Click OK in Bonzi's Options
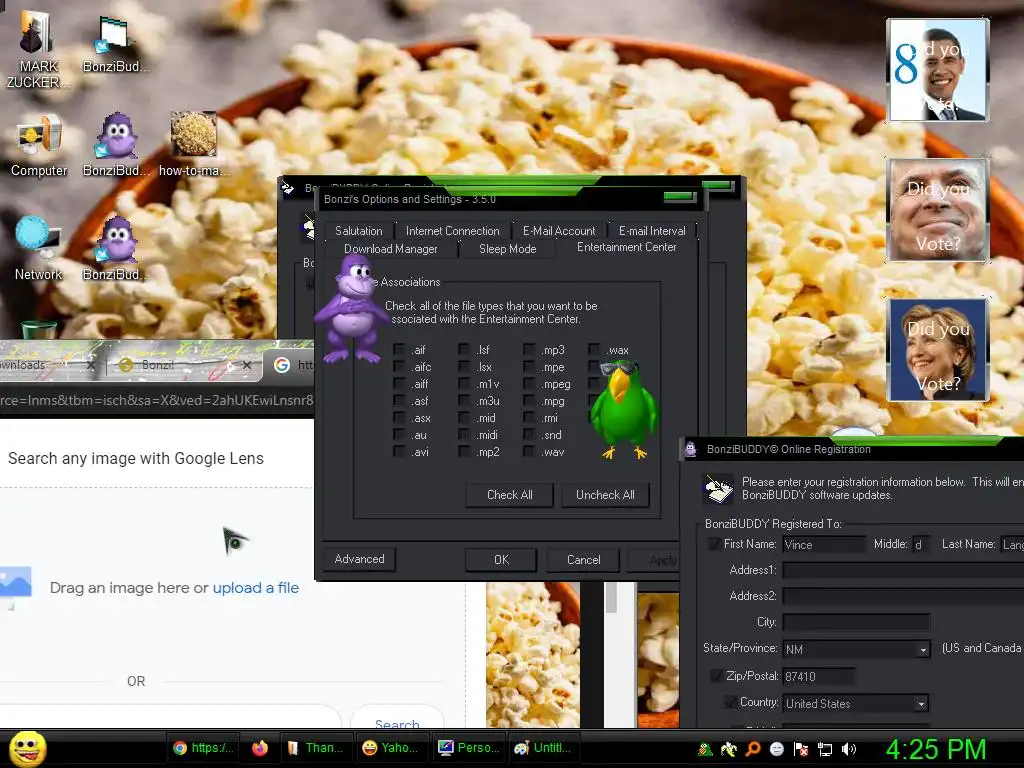This screenshot has height=768, width=1024. tap(501, 560)
